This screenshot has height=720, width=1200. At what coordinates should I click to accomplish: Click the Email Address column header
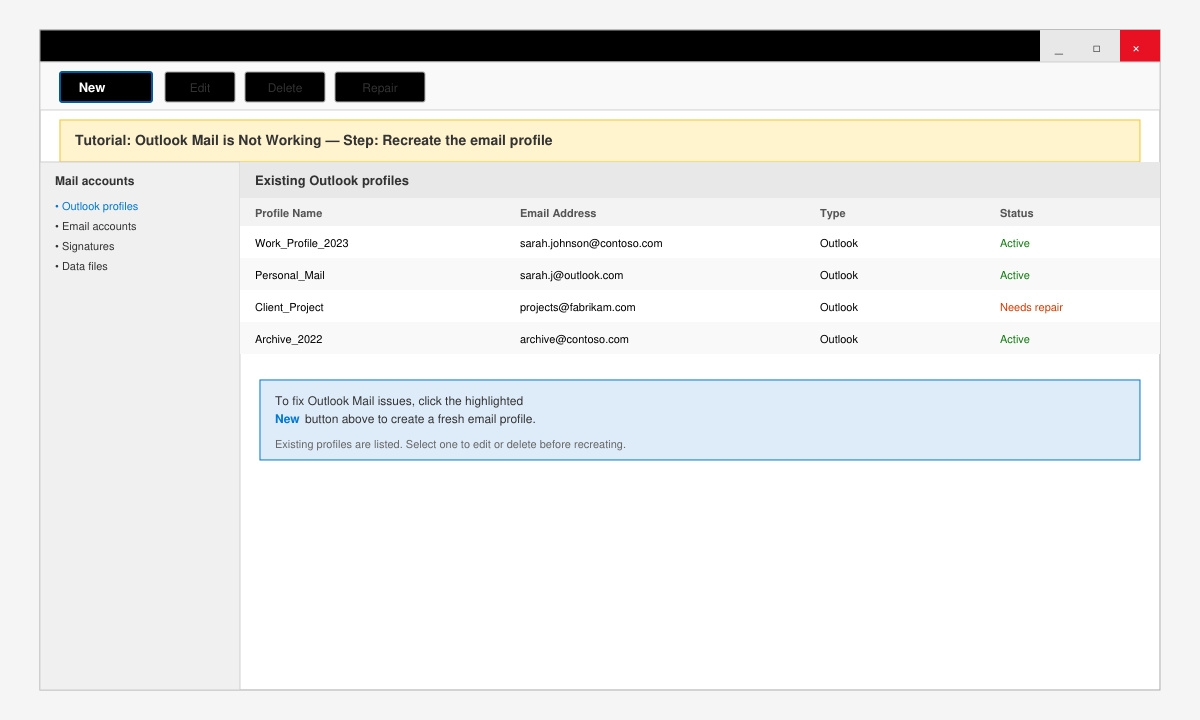pyautogui.click(x=558, y=213)
